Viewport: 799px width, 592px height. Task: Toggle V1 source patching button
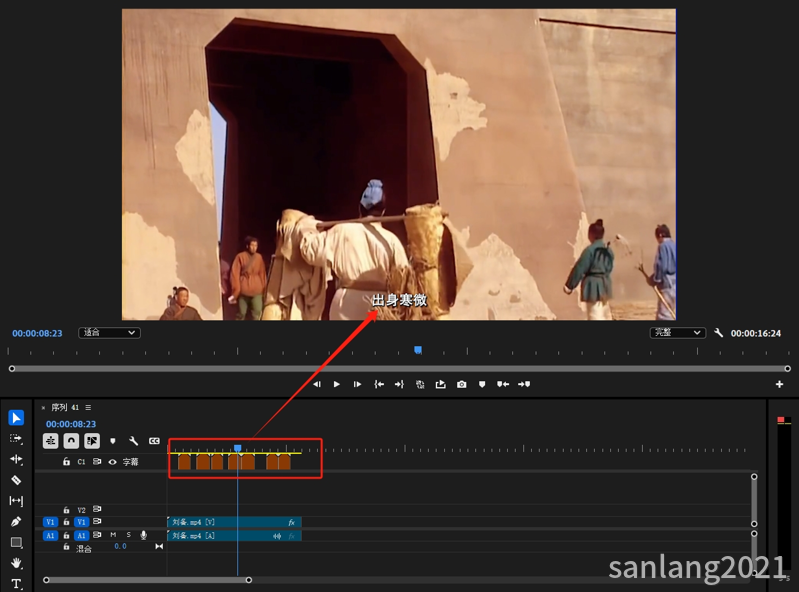point(50,522)
